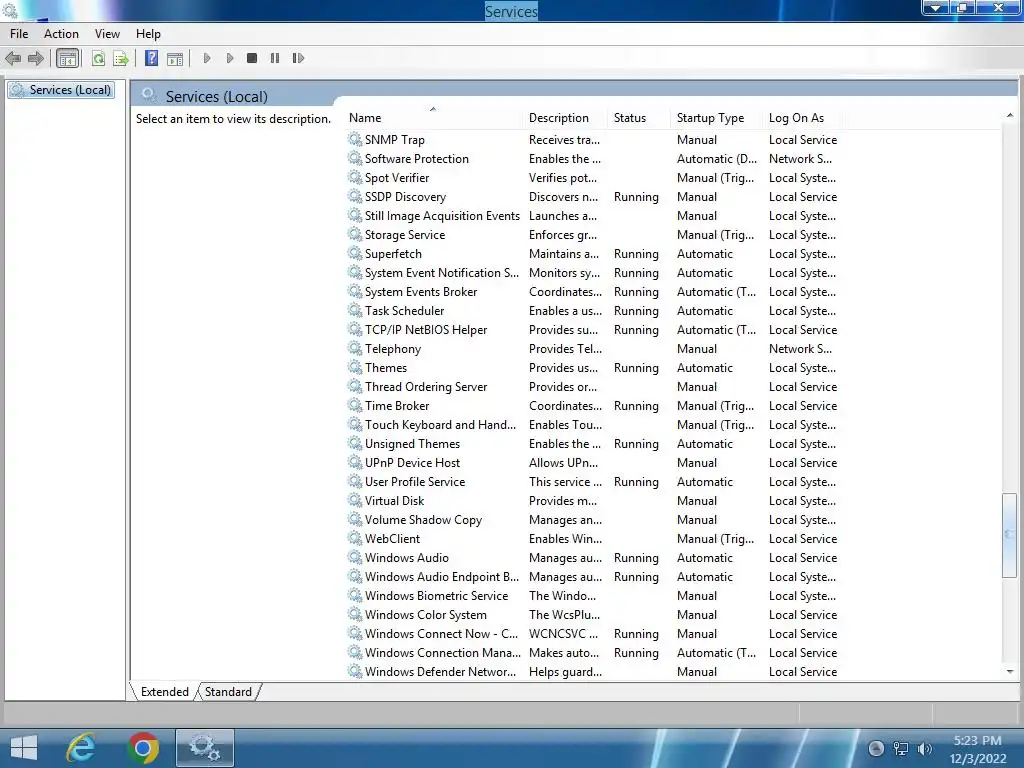Click the Refresh toolbar icon

(98, 59)
